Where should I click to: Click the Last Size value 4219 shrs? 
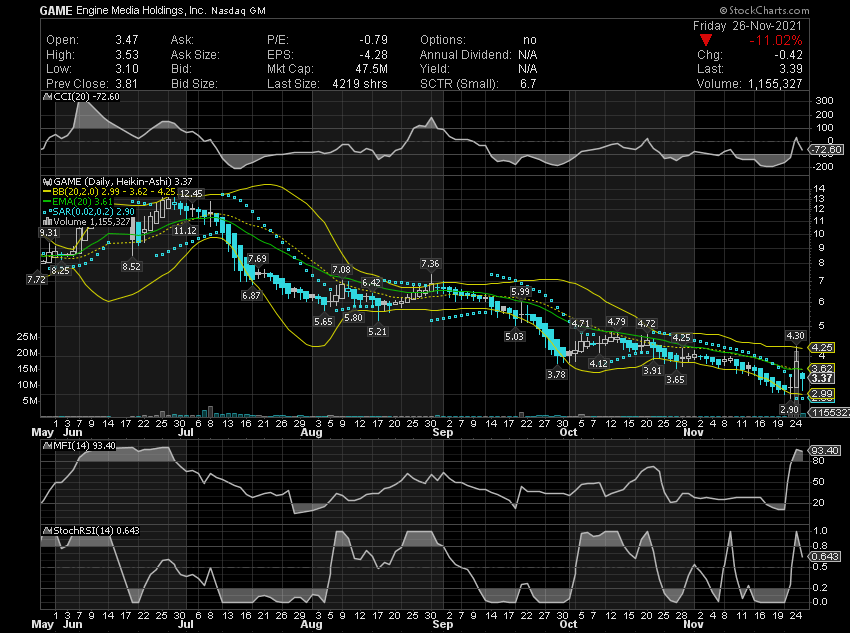click(360, 84)
